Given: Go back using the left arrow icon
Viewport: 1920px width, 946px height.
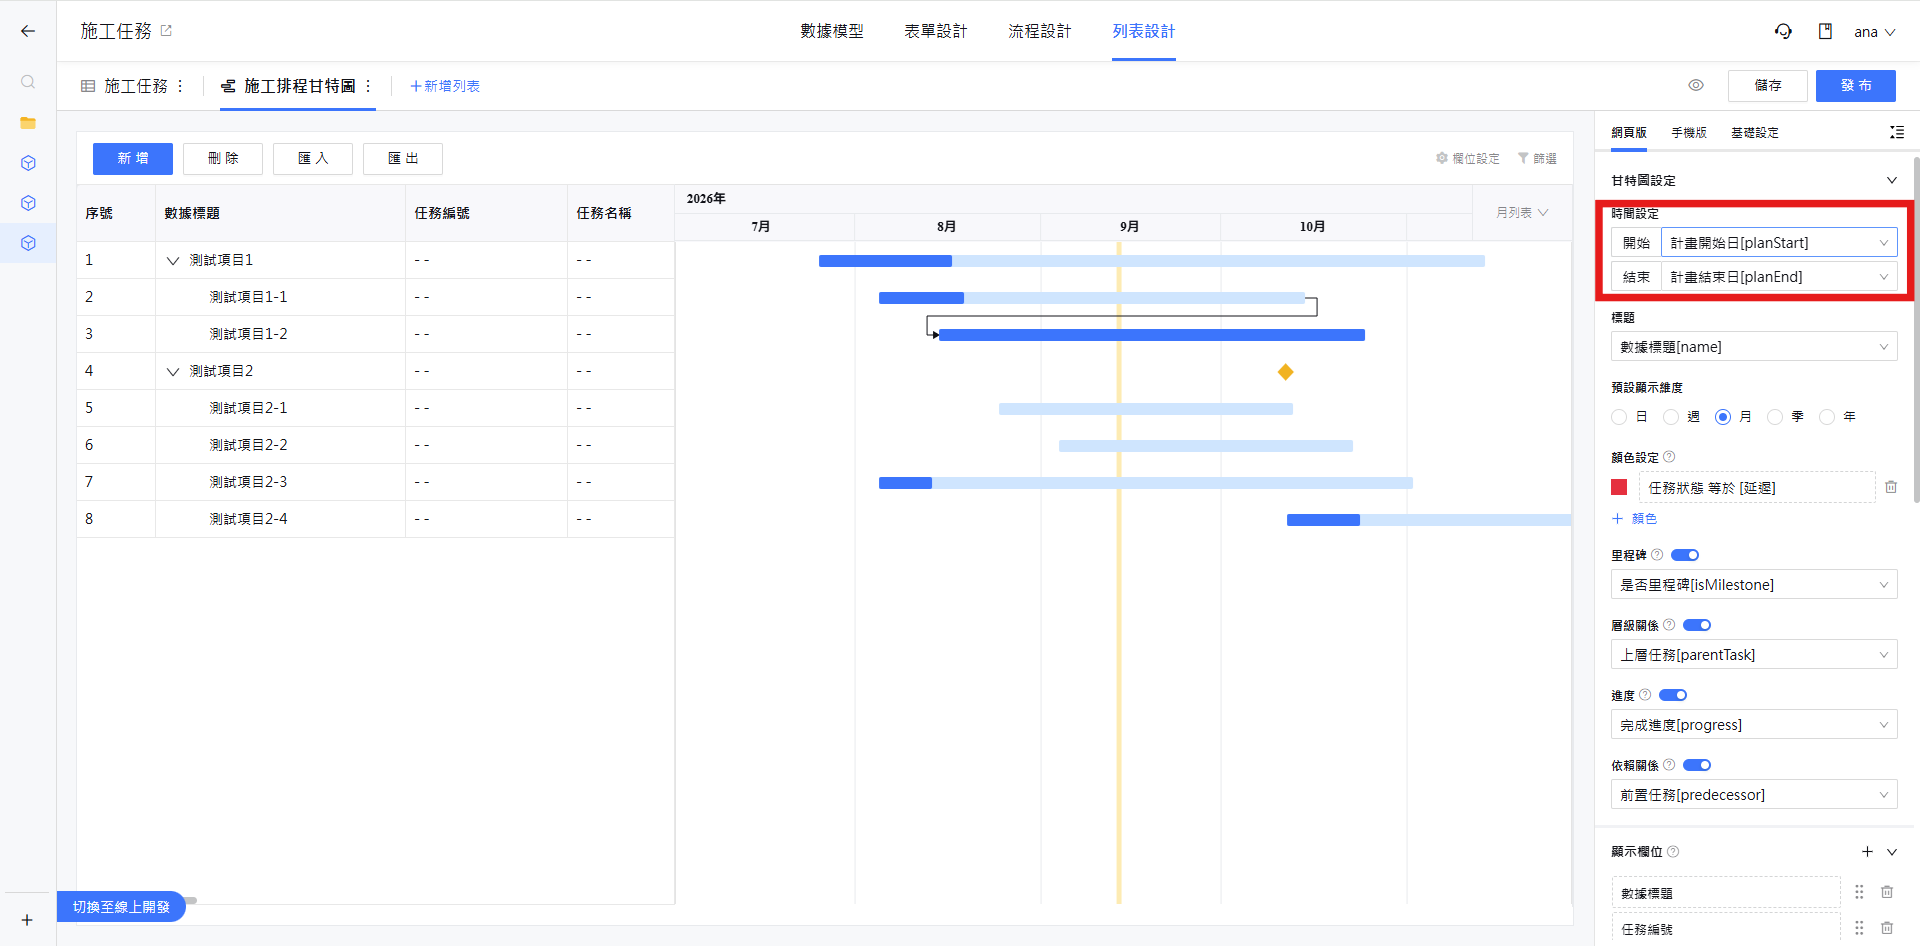Looking at the screenshot, I should pos(28,31).
